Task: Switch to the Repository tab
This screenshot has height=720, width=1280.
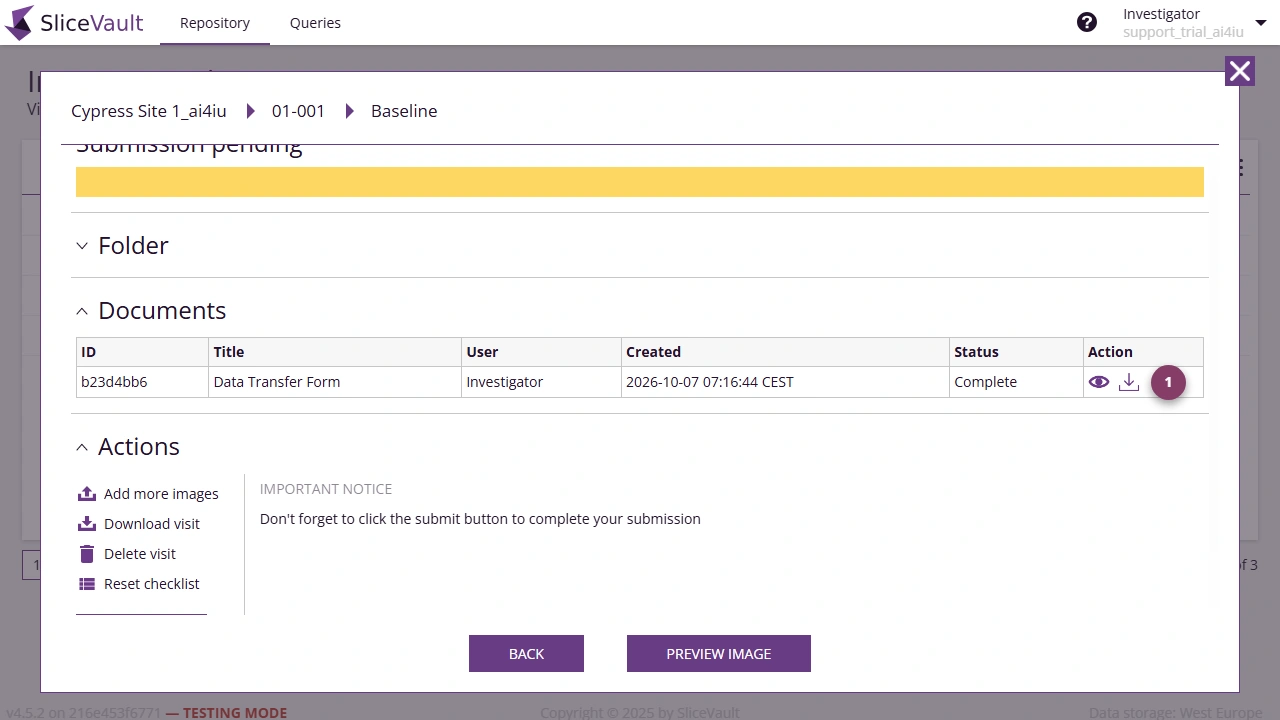Action: 215,23
